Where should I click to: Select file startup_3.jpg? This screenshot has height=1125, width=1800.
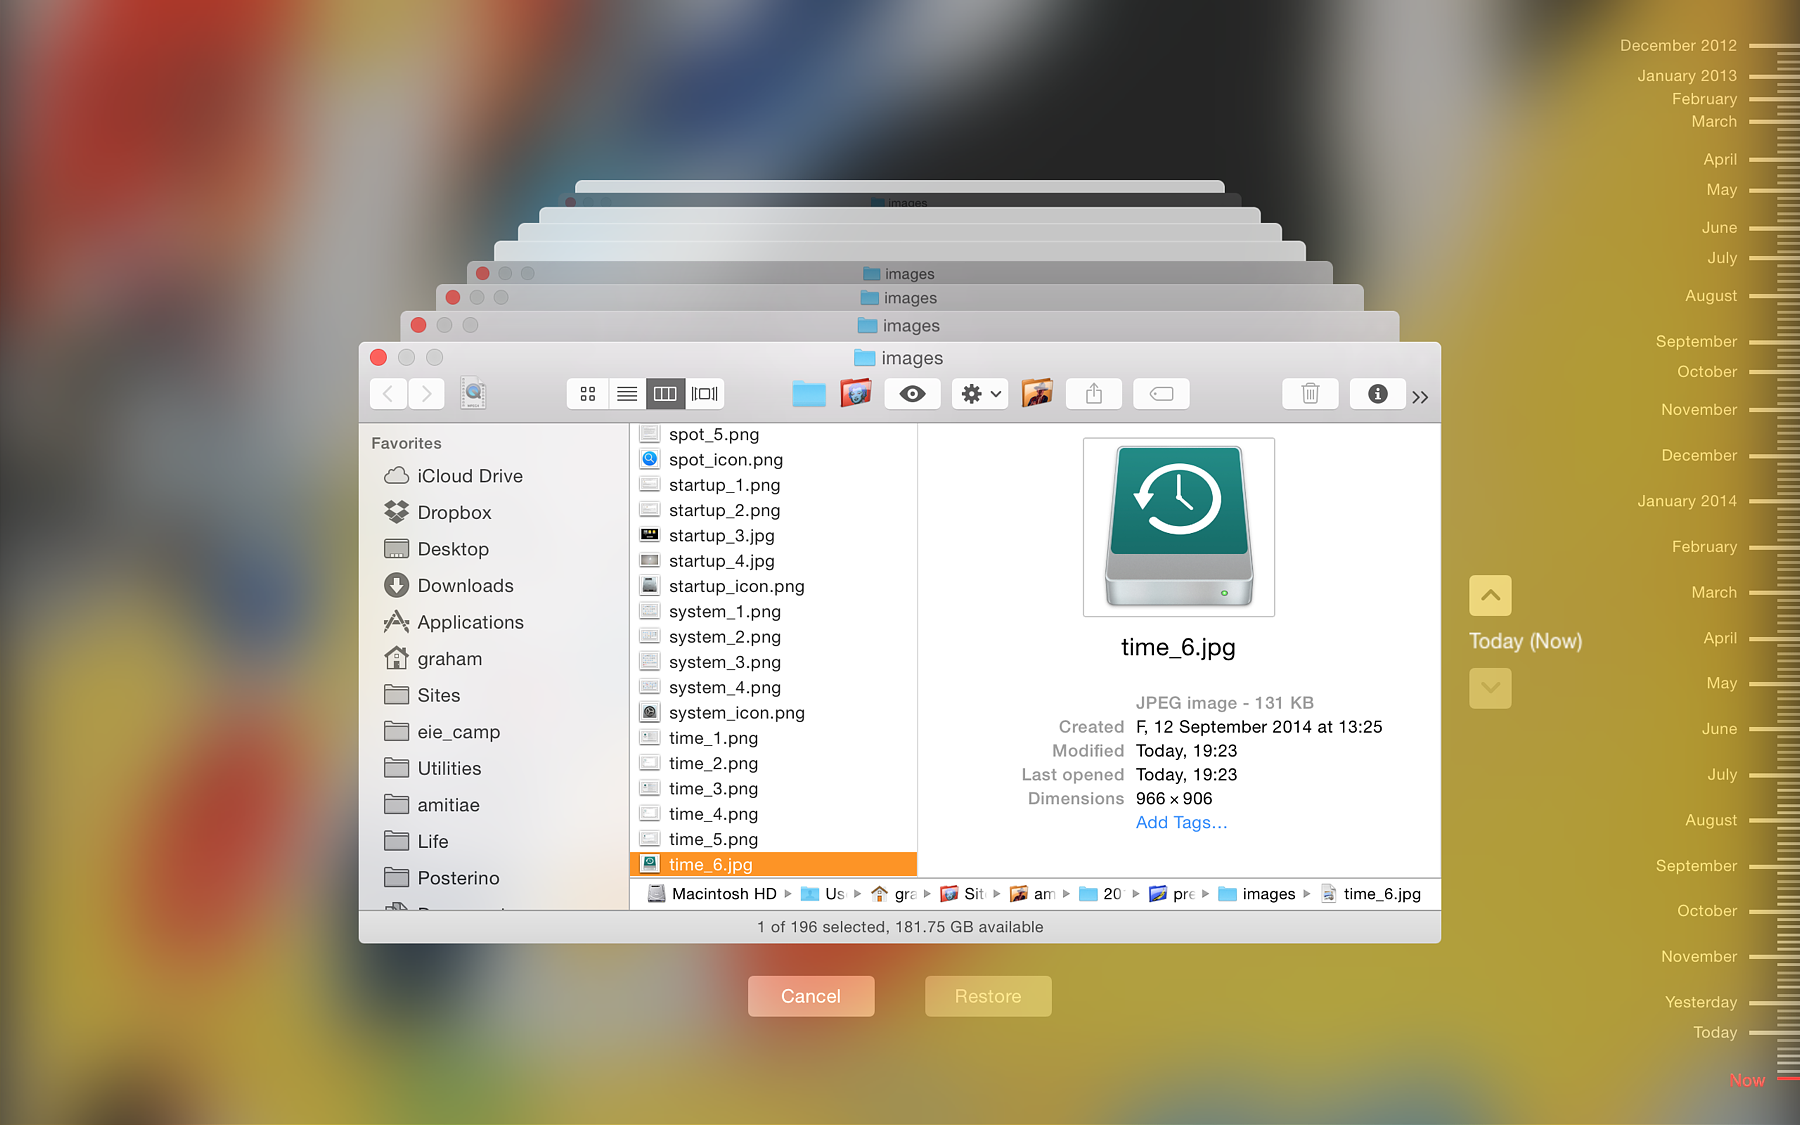773,535
